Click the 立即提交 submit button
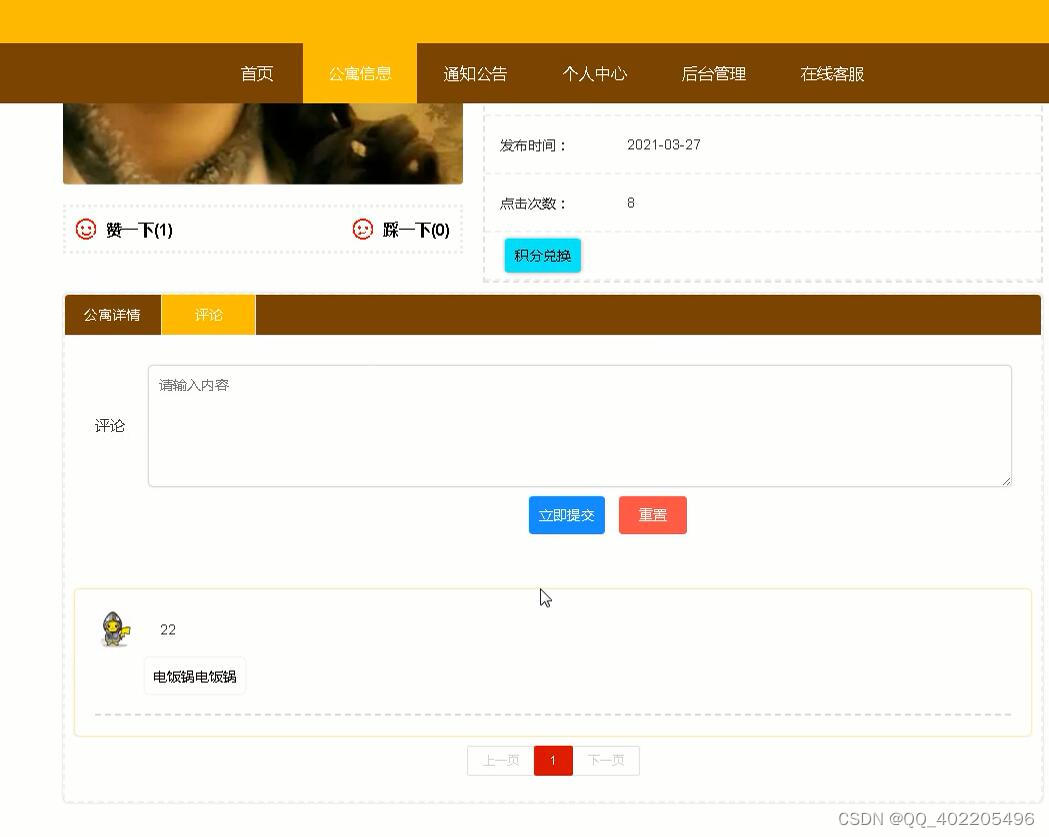The width and height of the screenshot is (1049, 837). click(x=566, y=515)
